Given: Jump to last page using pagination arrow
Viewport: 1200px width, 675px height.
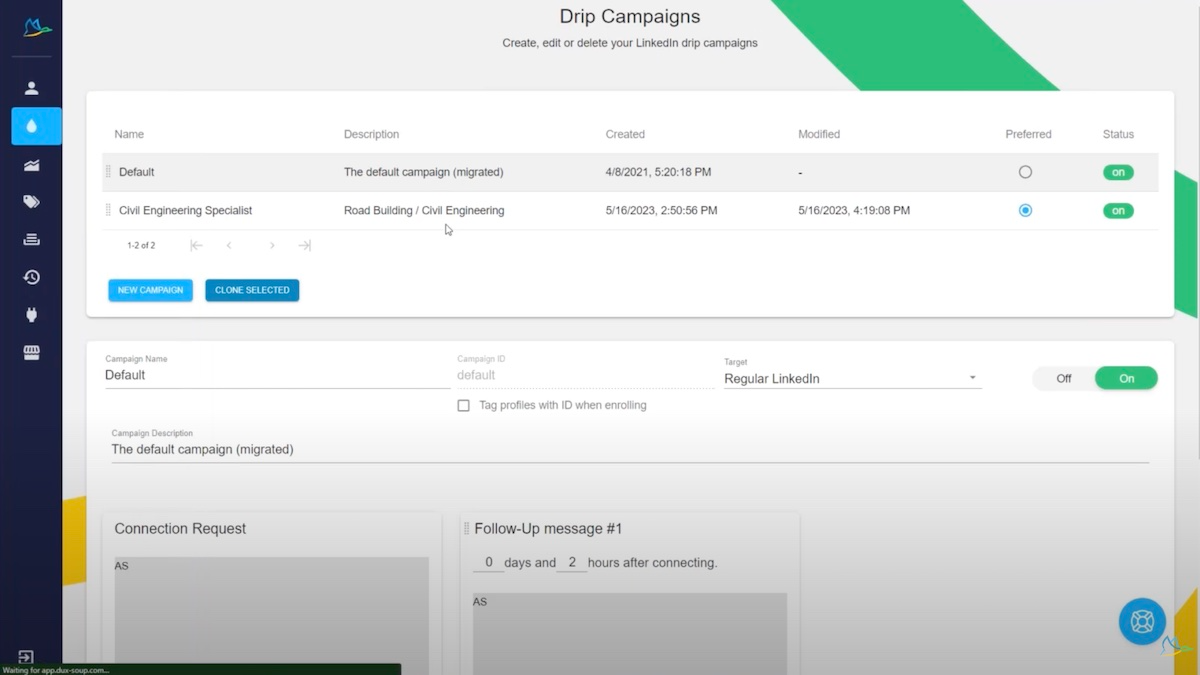Looking at the screenshot, I should coord(304,244).
